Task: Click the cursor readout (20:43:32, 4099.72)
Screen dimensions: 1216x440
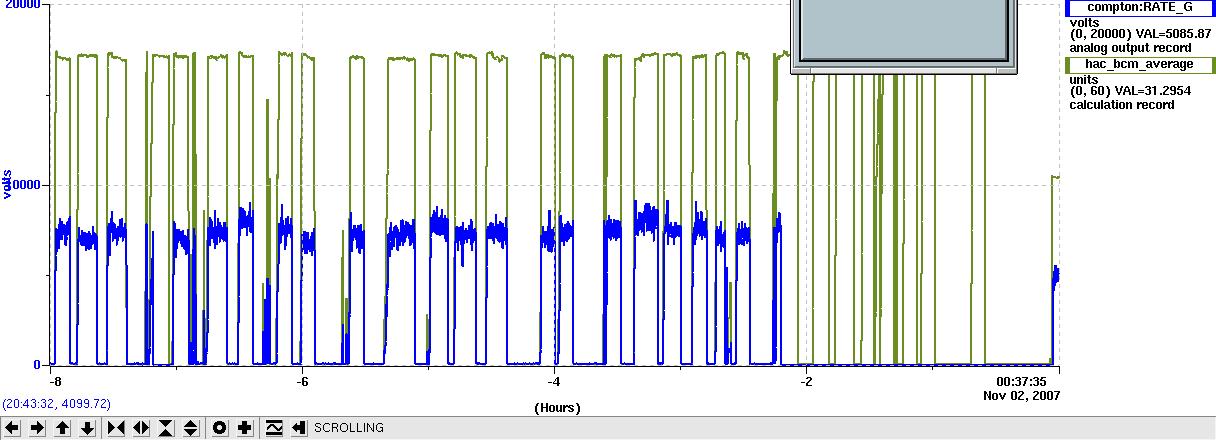Action: [x=56, y=404]
